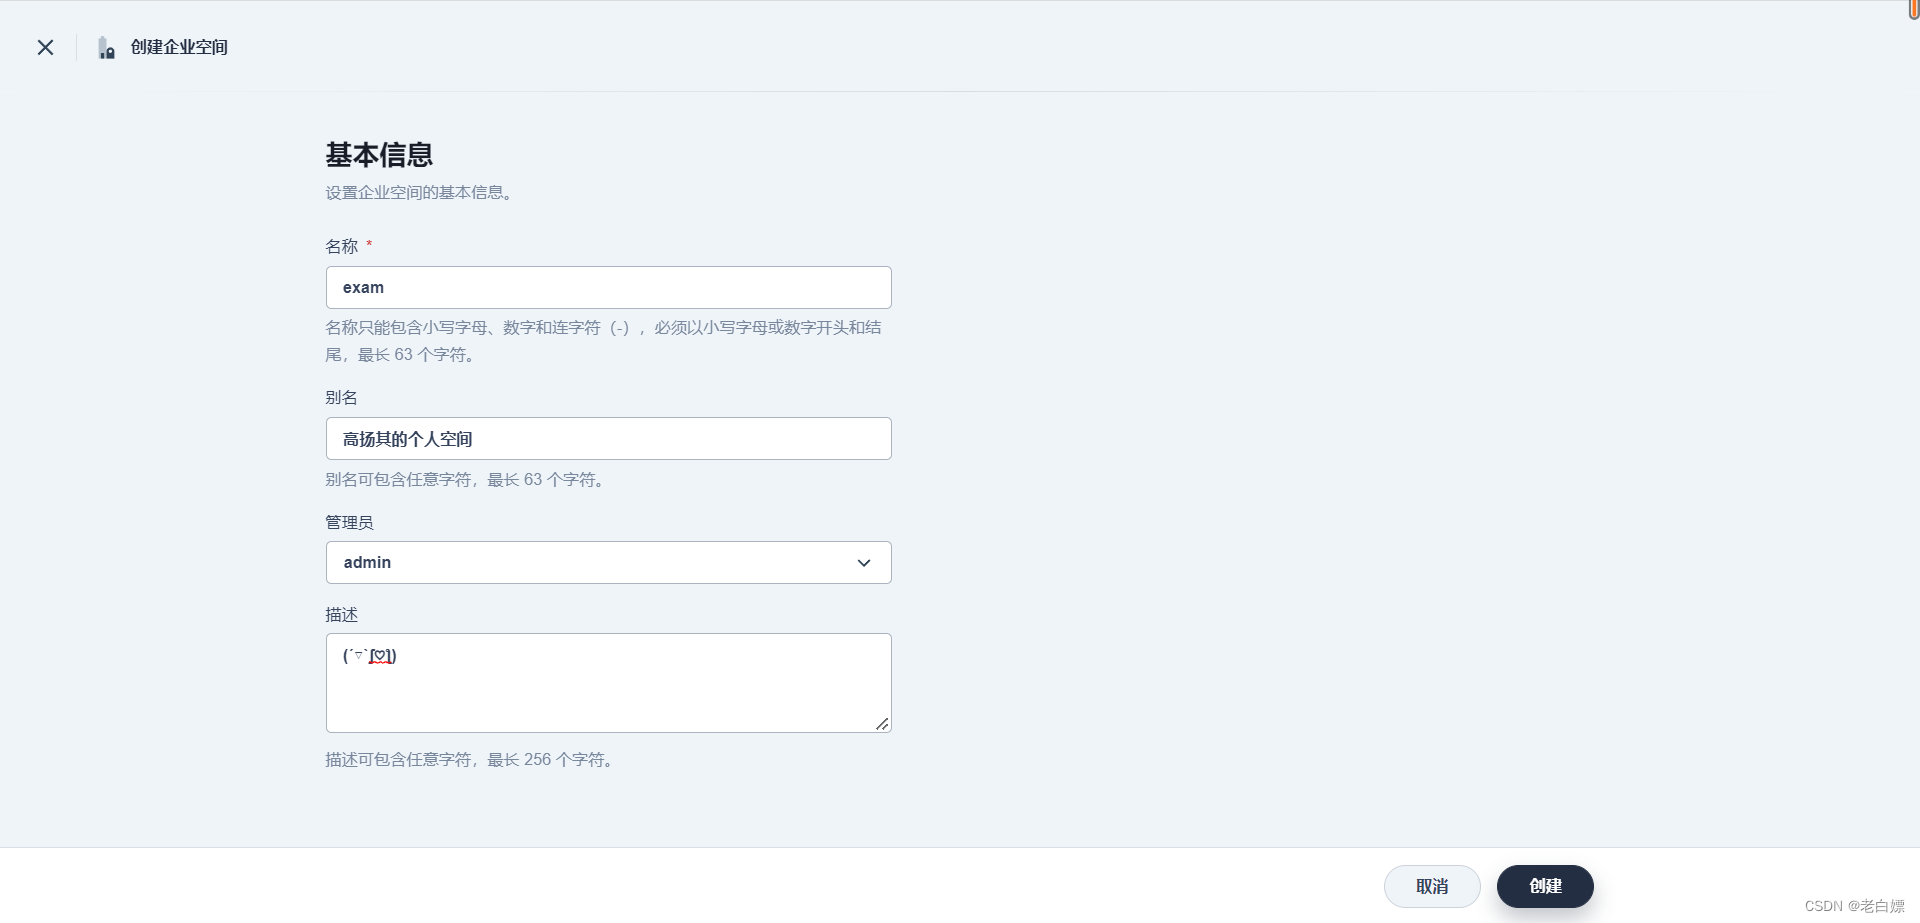Click the workspace building icon beside 创建企业空间
The height and width of the screenshot is (923, 1920).
point(106,48)
